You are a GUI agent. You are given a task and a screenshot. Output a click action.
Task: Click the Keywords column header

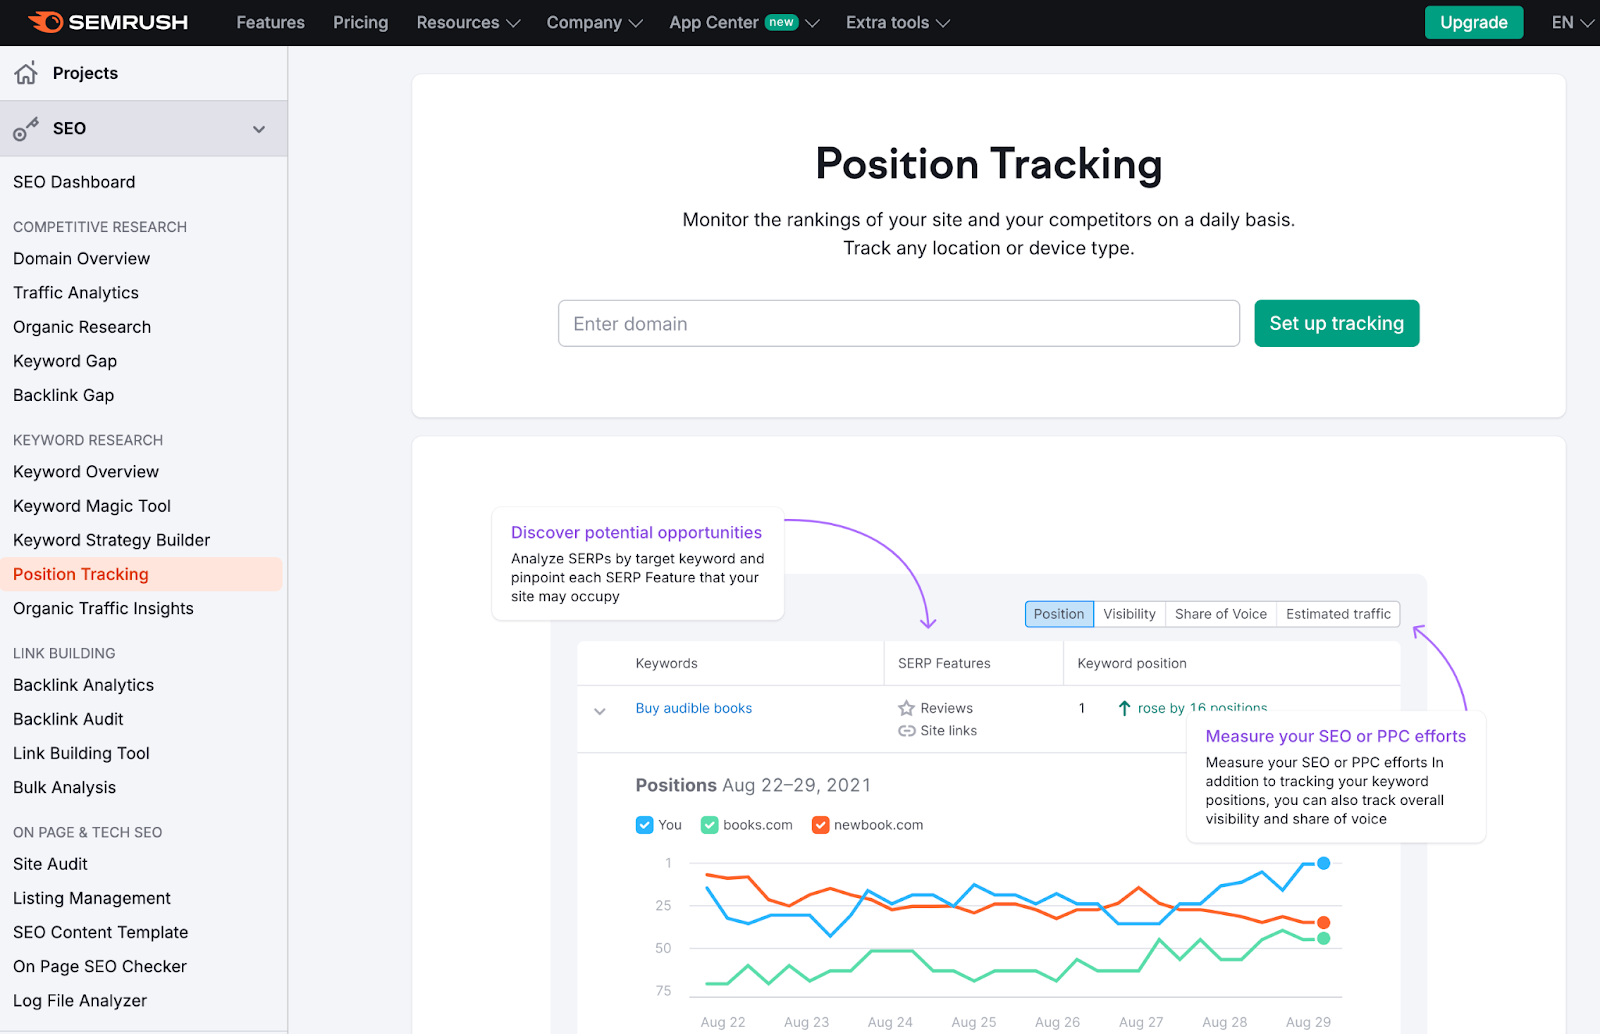pos(666,663)
